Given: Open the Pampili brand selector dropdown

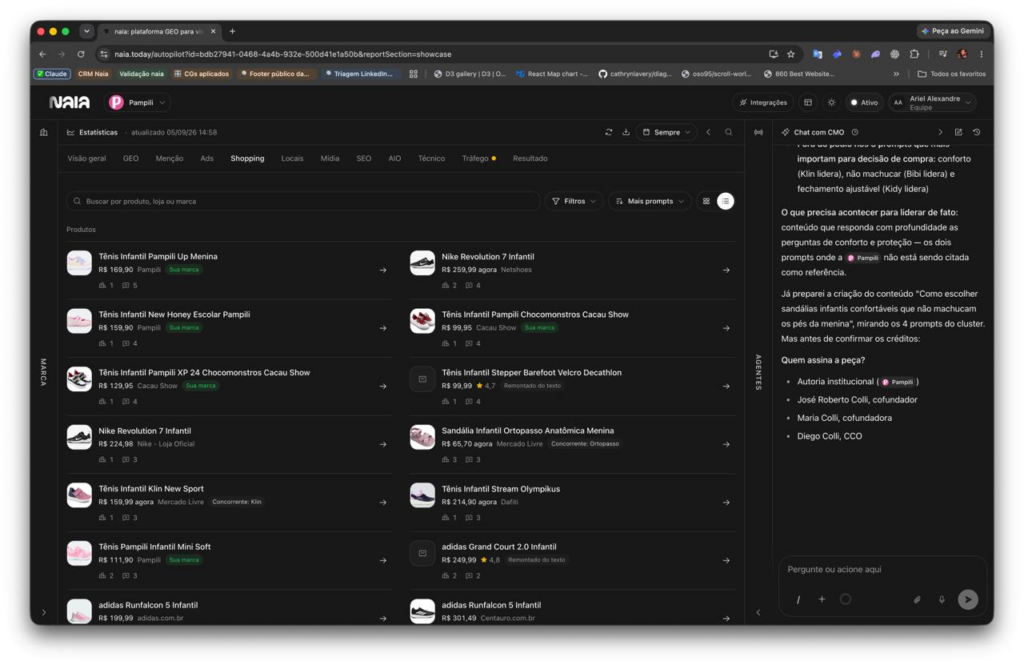Looking at the screenshot, I should click(x=138, y=103).
